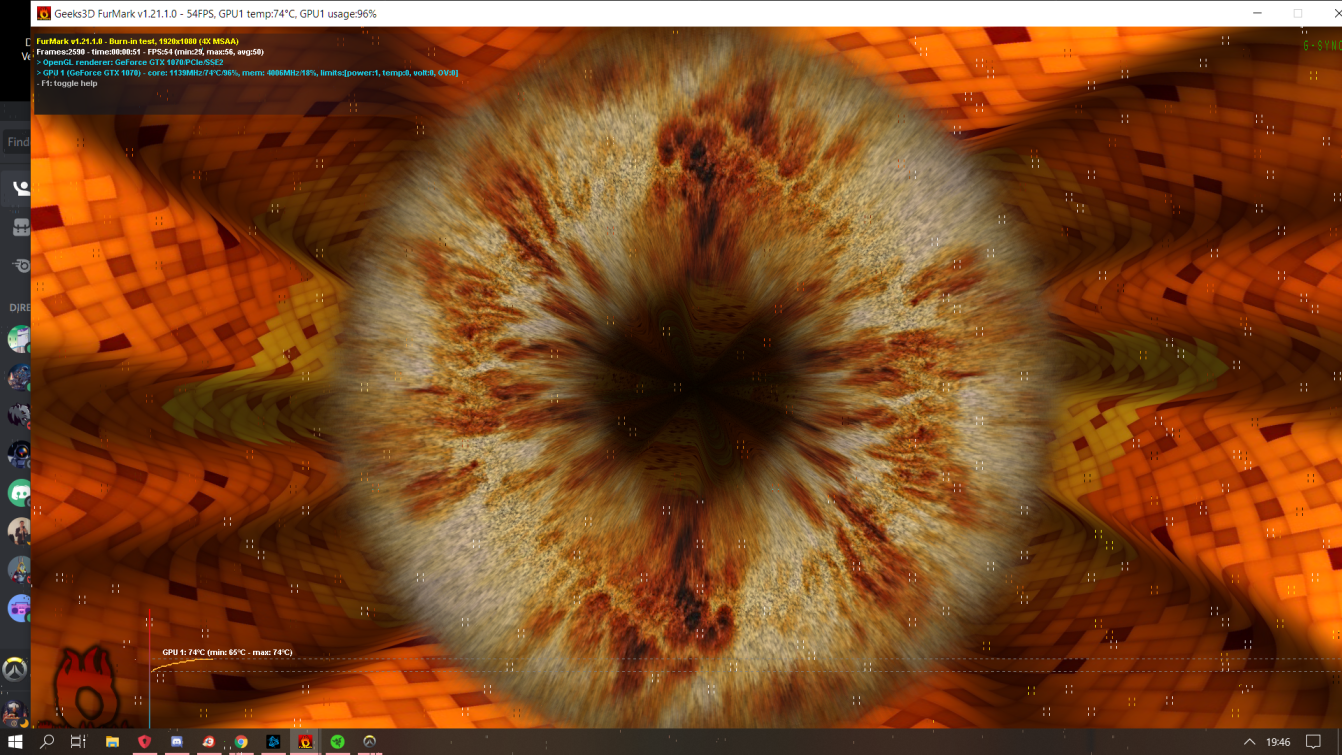The width and height of the screenshot is (1342, 755).
Task: Click the Frames and FPS stats line
Action: click(x=150, y=52)
